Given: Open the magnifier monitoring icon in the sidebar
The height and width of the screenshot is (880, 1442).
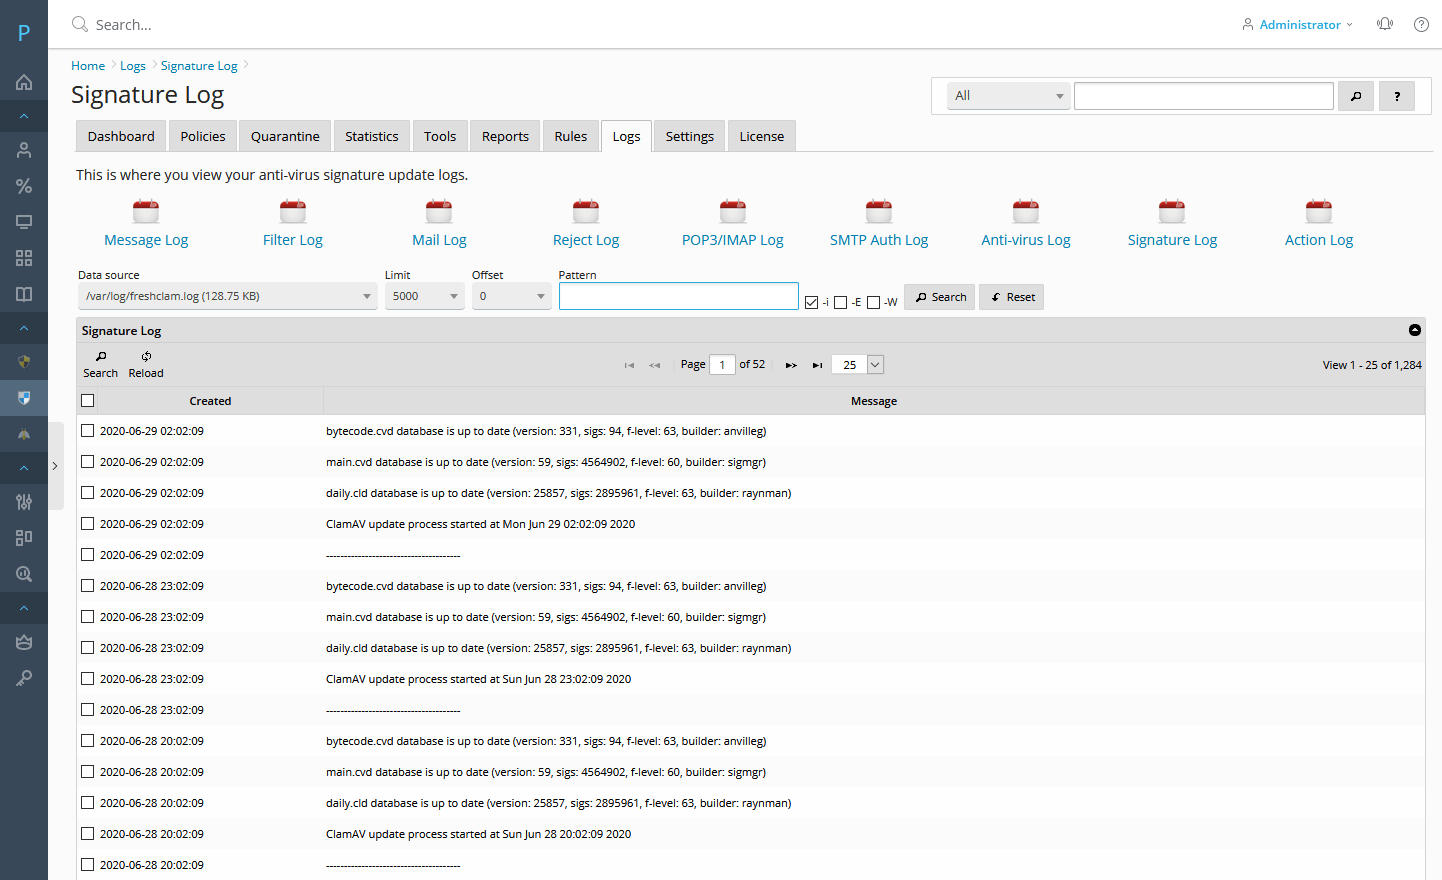Looking at the screenshot, I should [x=24, y=574].
